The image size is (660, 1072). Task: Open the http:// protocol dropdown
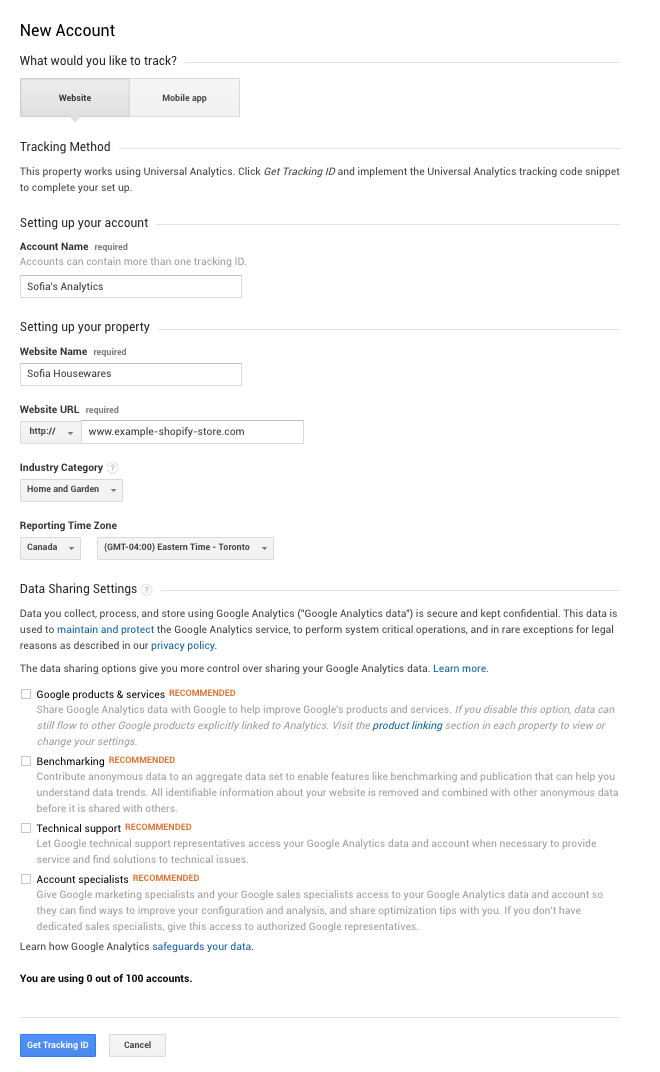(50, 432)
